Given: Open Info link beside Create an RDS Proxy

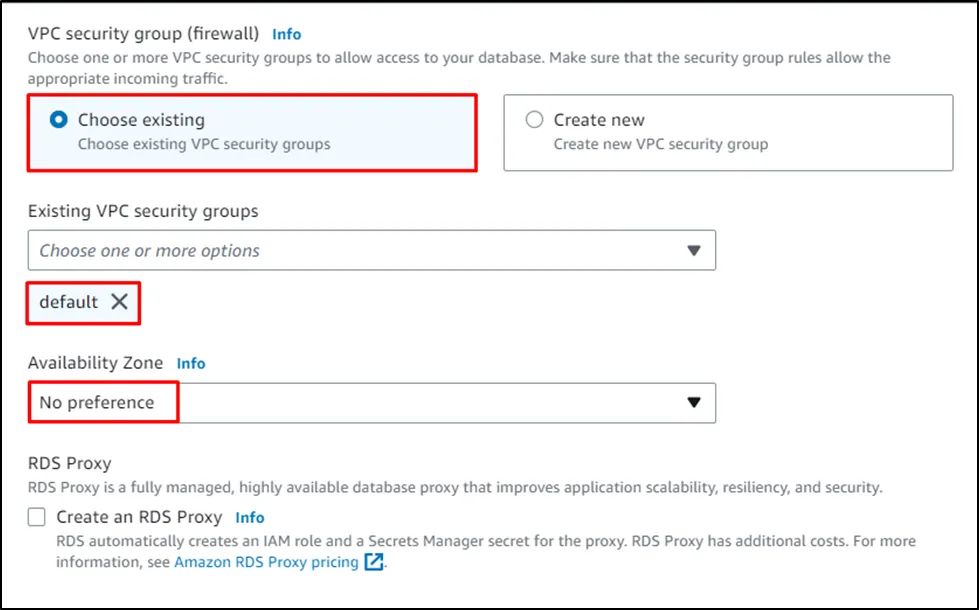Looking at the screenshot, I should click(x=250, y=517).
